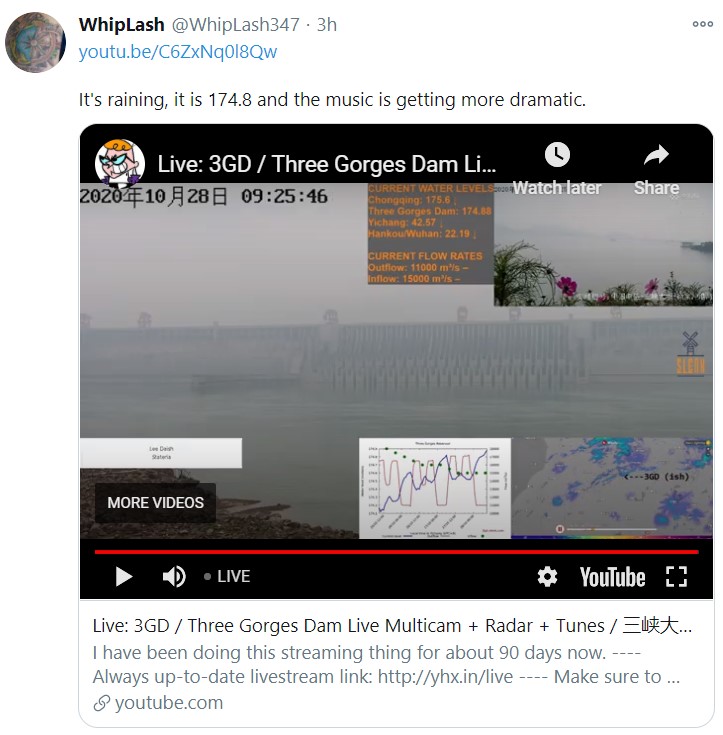Image resolution: width=723 pixels, height=735 pixels.
Task: Click the Dexter channel avatar icon
Action: (120, 164)
